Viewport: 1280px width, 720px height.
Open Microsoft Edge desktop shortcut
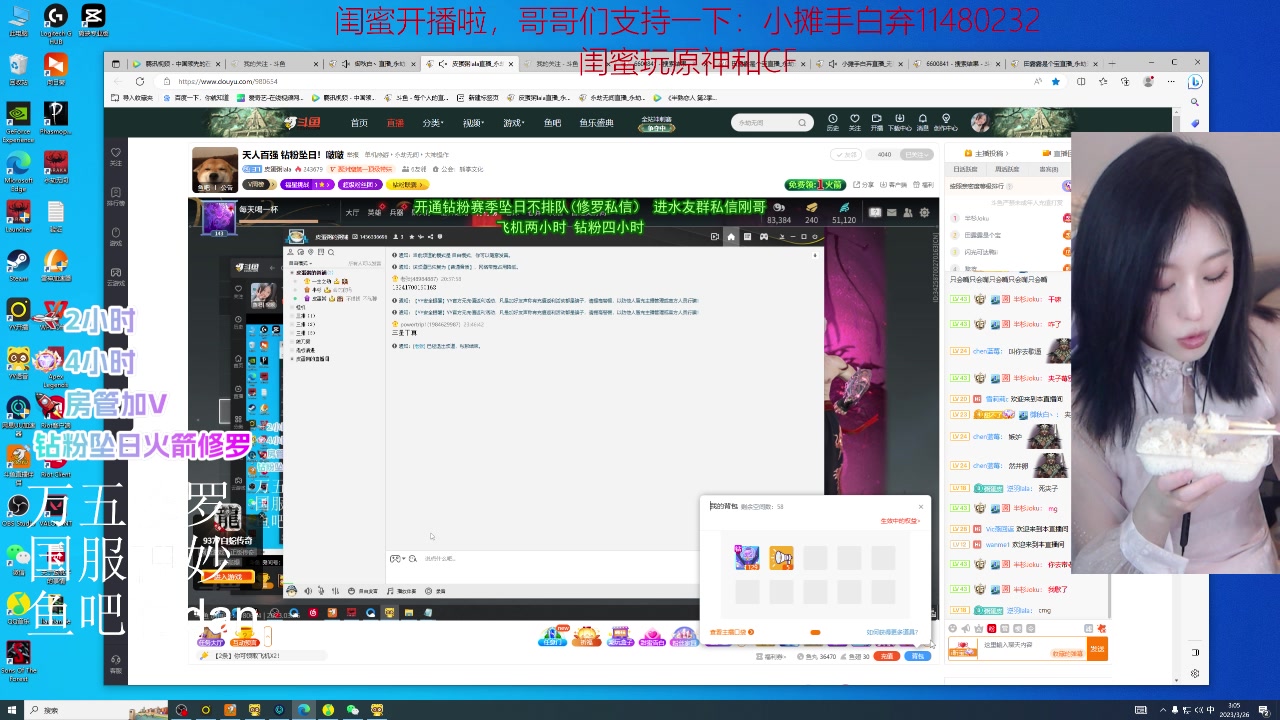point(17,168)
